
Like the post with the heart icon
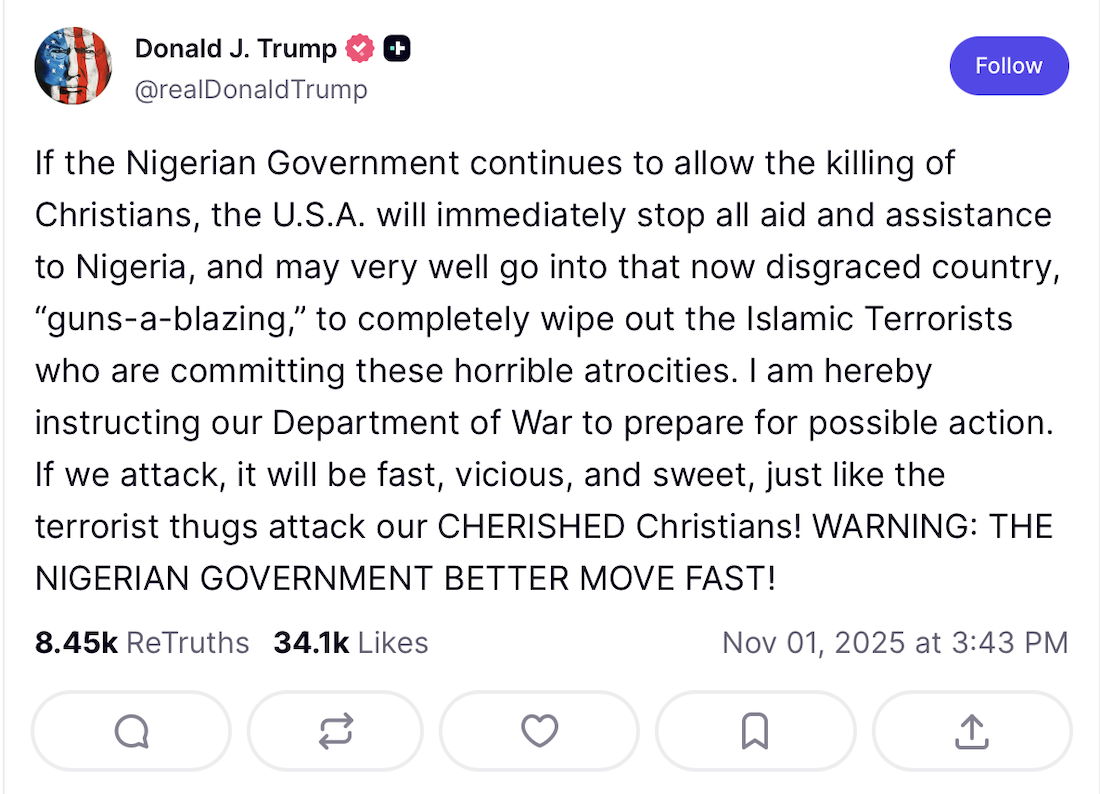click(x=540, y=731)
